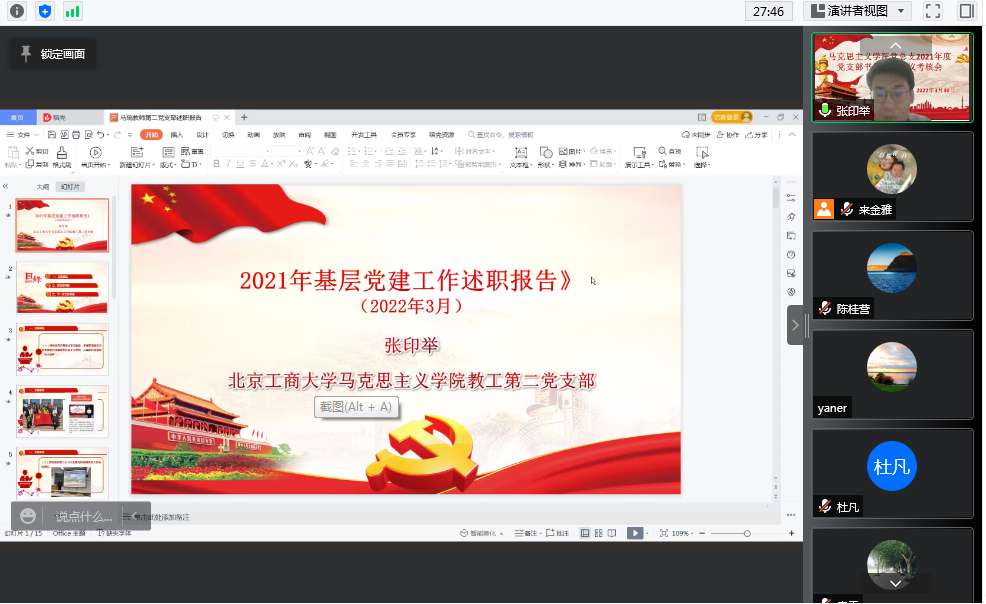This screenshot has width=986, height=604.
Task: Click the 访客登录 login button
Action: (731, 117)
